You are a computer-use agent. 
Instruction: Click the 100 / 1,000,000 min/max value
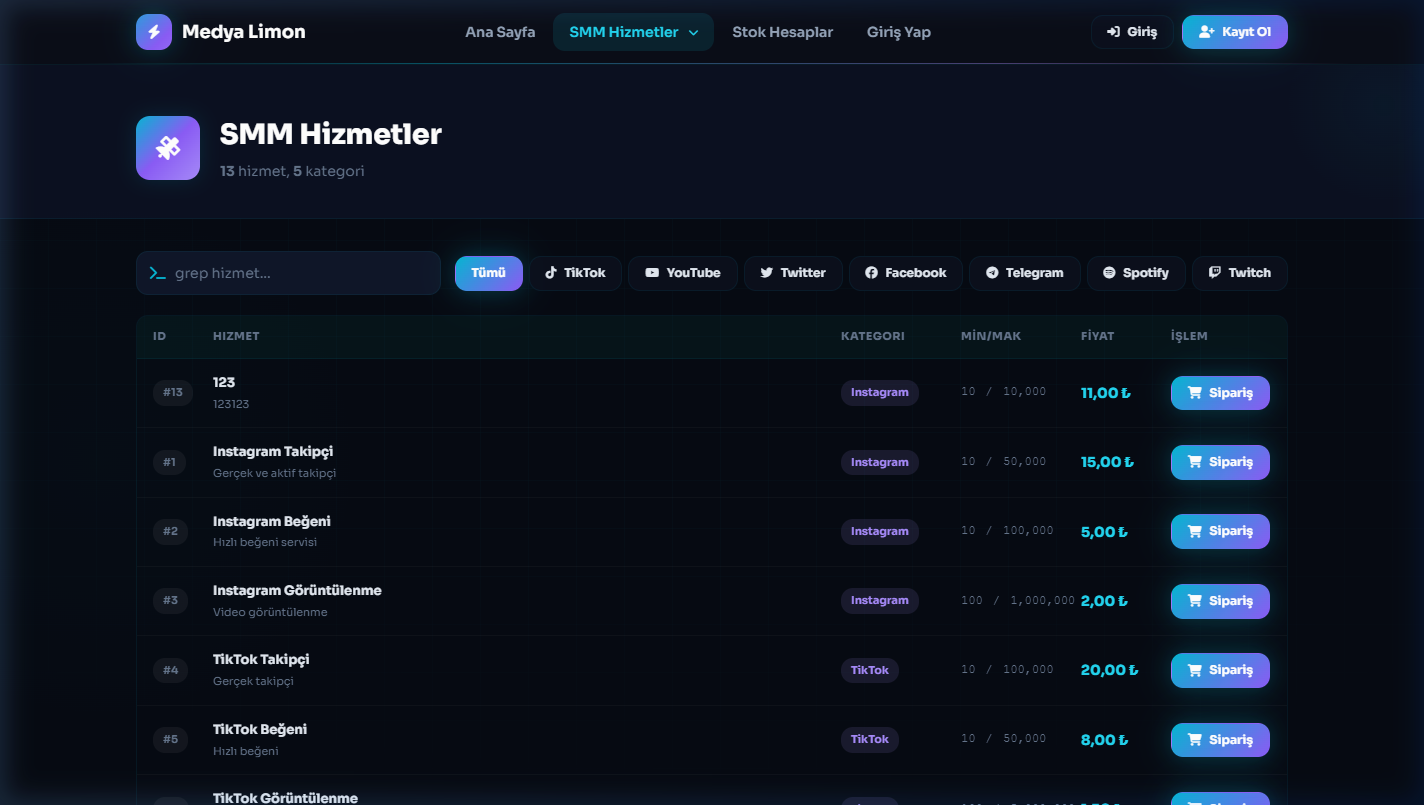click(x=1018, y=601)
